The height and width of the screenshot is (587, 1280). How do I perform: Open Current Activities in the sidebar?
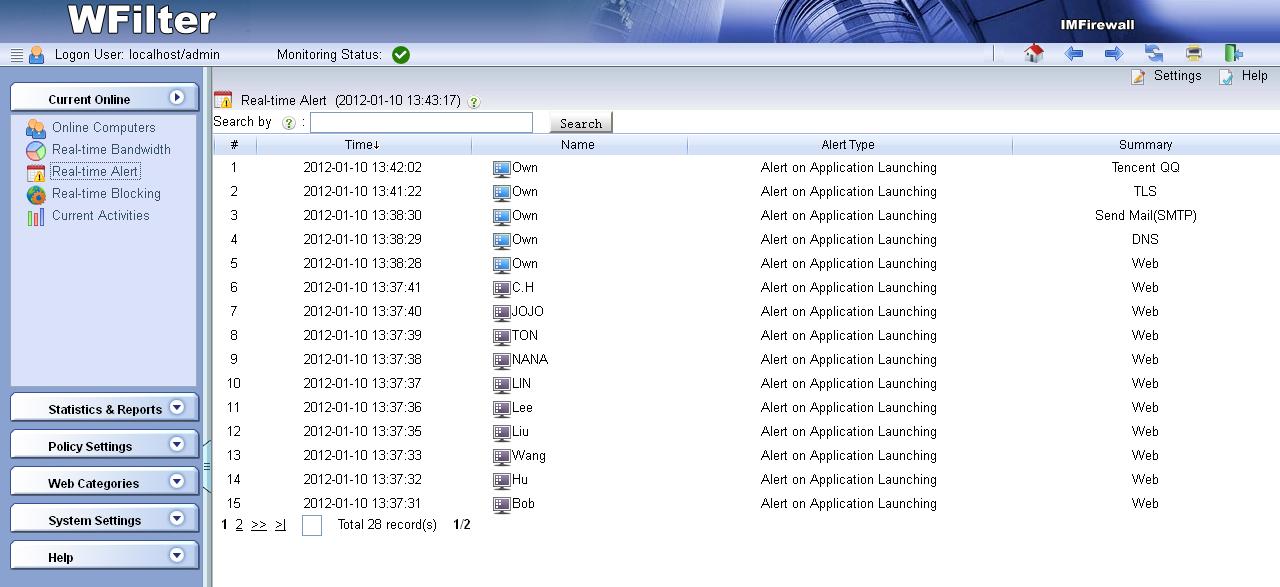coord(100,215)
